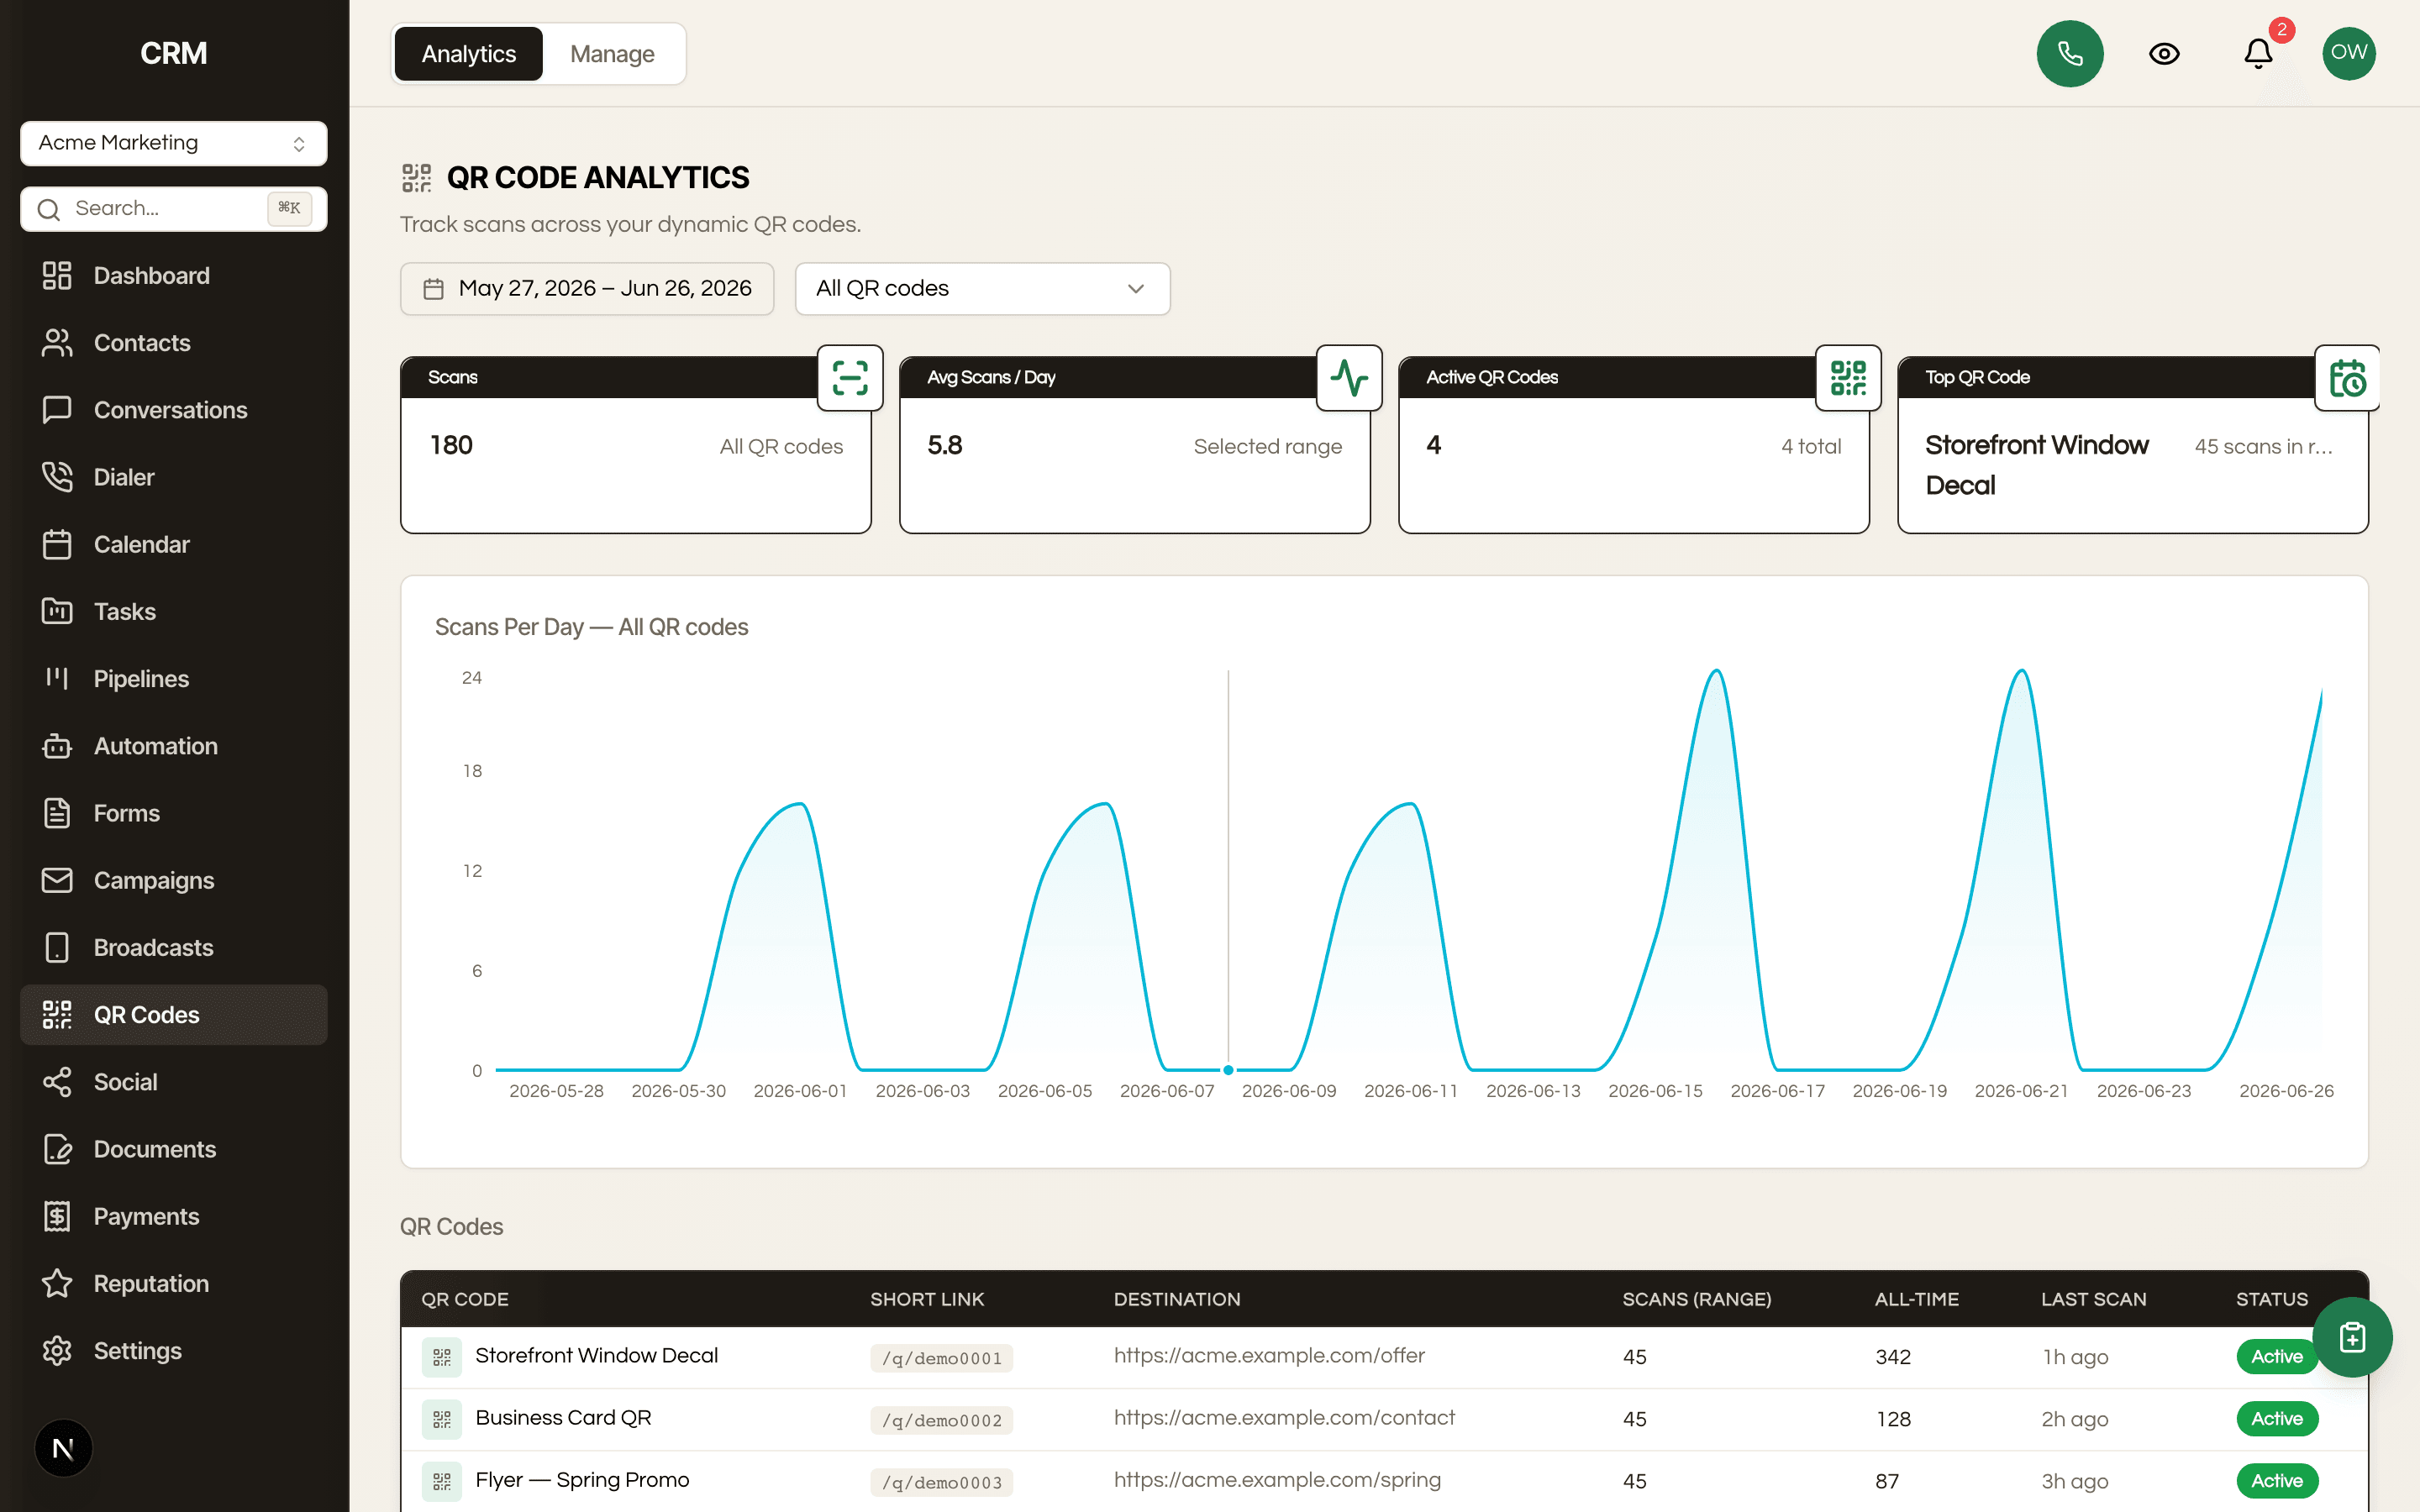This screenshot has height=1512, width=2420.
Task: Open Contacts in the sidebar
Action: tap(173, 343)
